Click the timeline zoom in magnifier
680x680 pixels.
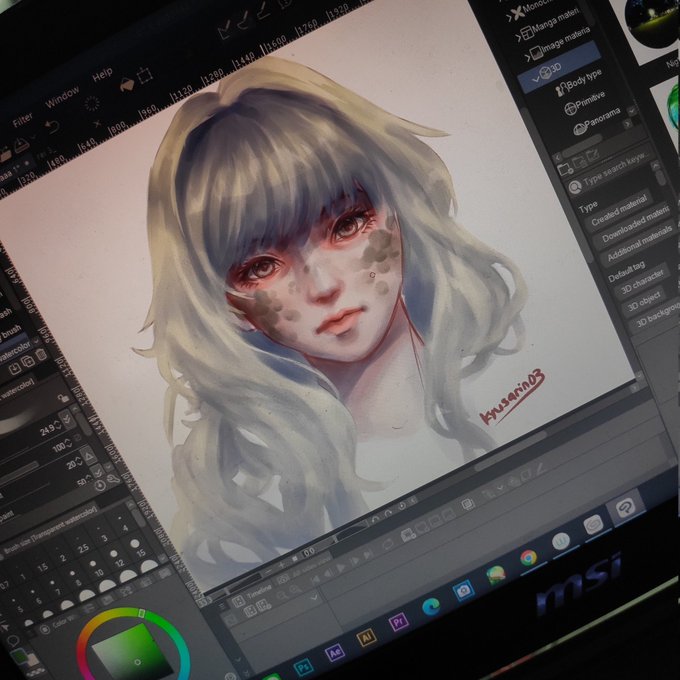(295, 589)
